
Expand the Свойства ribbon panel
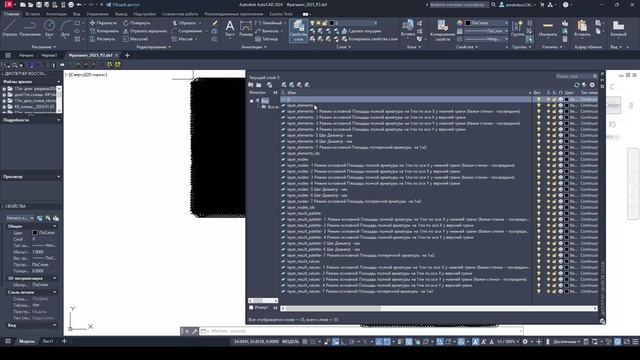[x=467, y=47]
